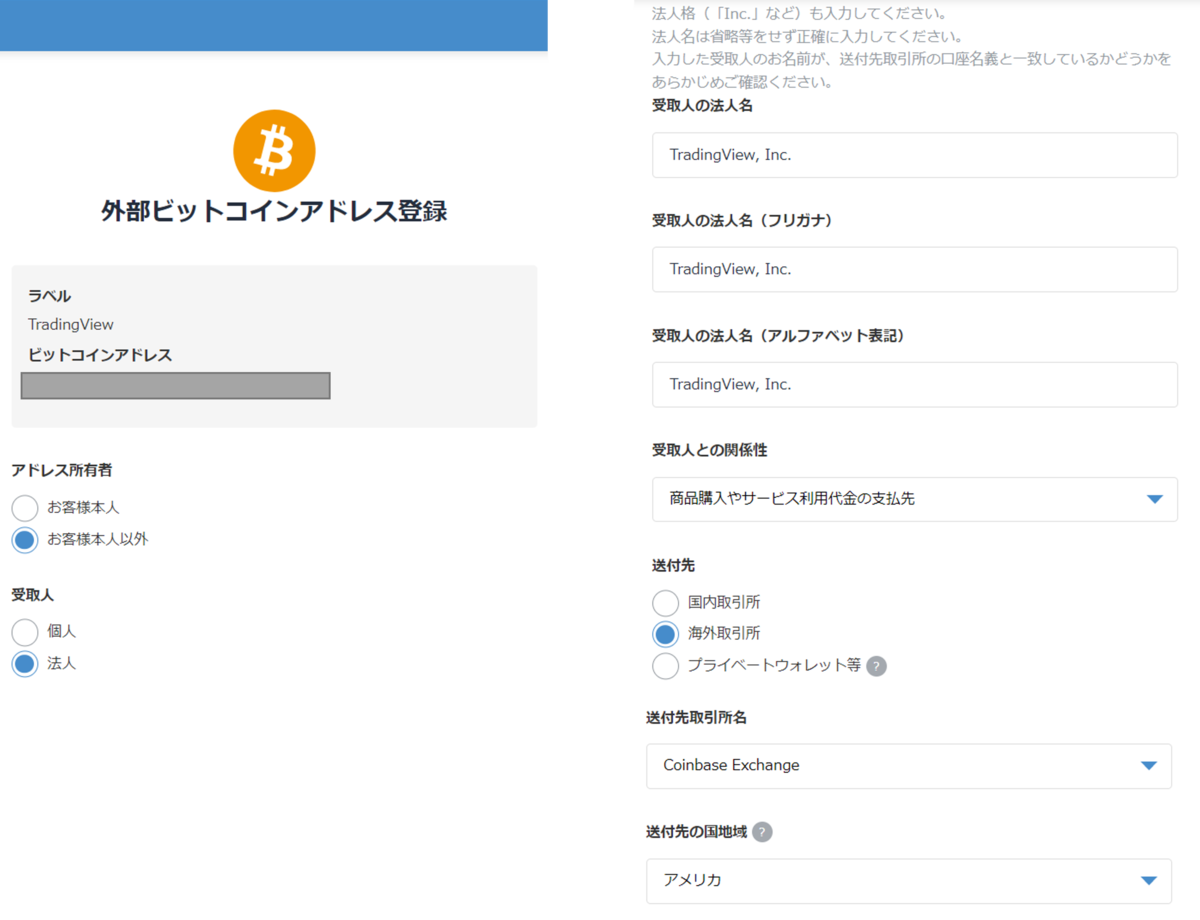
Task: Choose 法人 as the recipient type
Action: 25,663
